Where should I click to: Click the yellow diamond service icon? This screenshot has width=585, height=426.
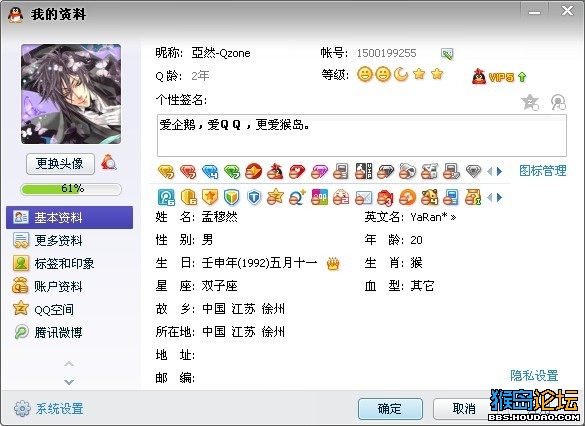tap(166, 172)
